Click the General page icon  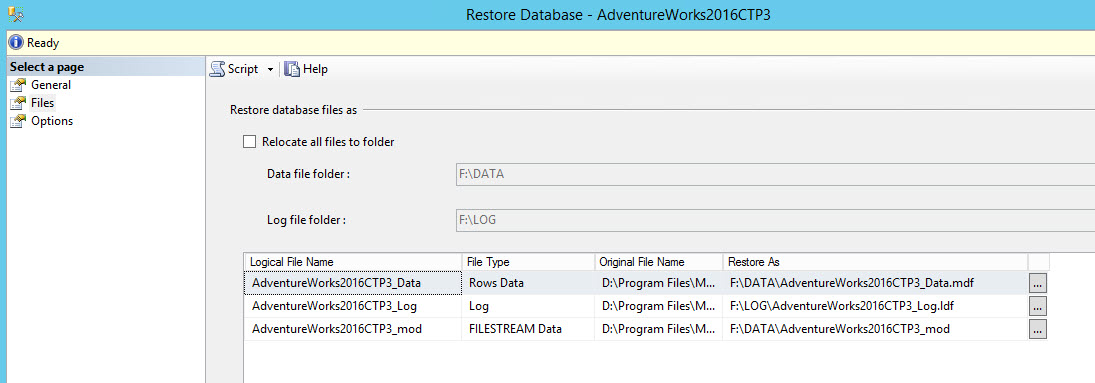(x=18, y=85)
